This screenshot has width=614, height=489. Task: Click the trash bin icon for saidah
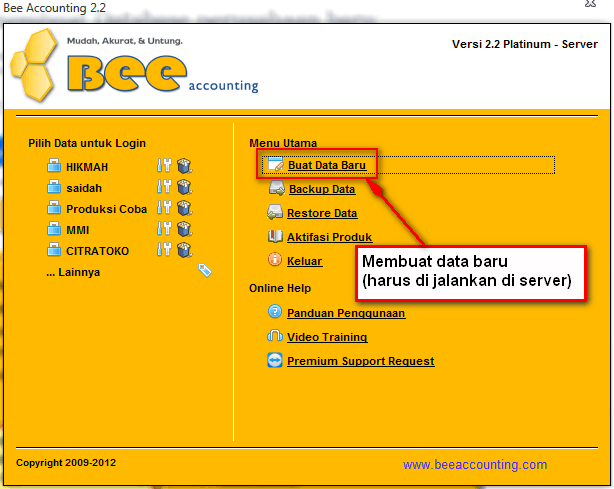pyautogui.click(x=184, y=187)
